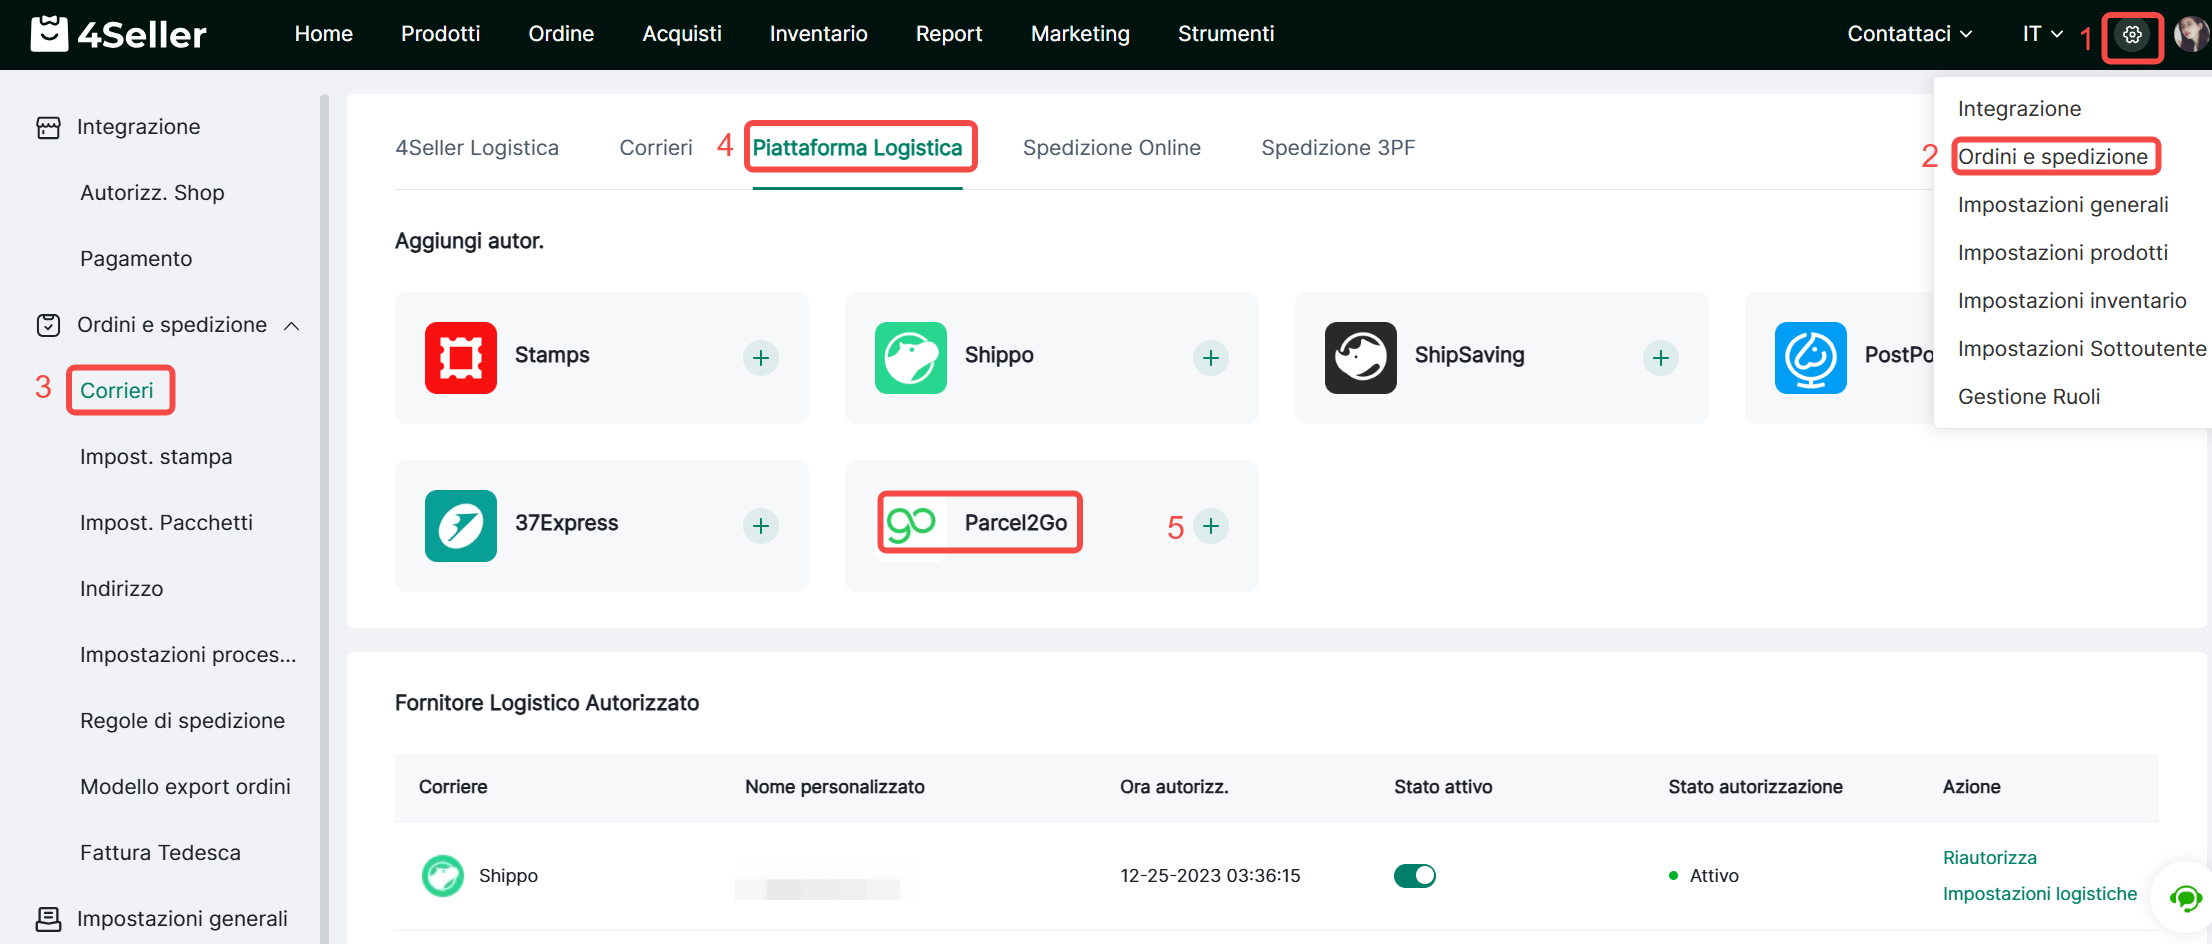Click the ShipSaving plus icon

tap(1660, 358)
